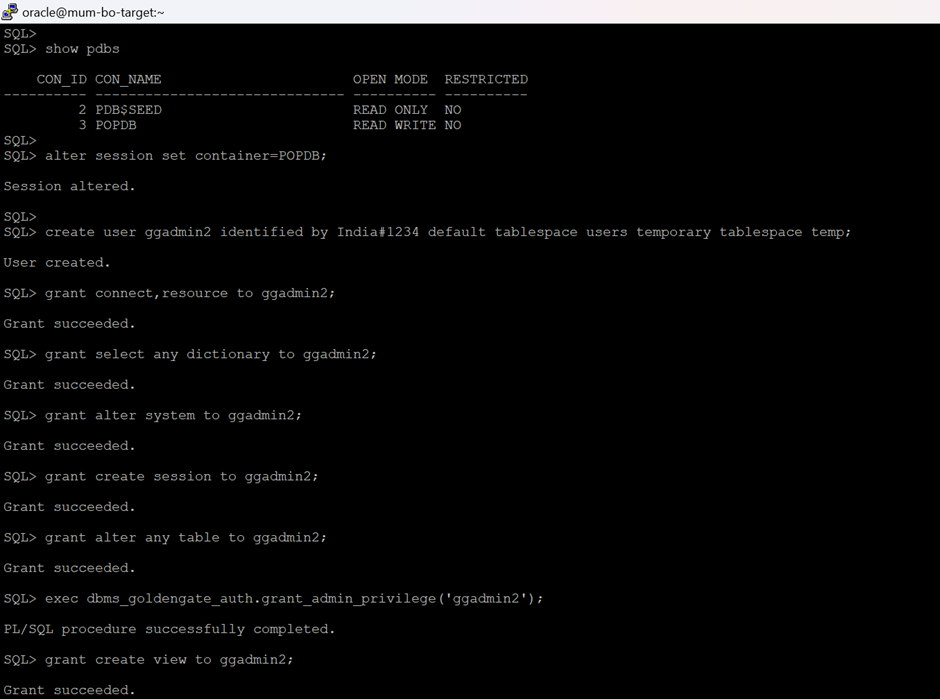Click the 'grant alter system to ggadmin2' line
The height and width of the screenshot is (699, 940).
173,415
